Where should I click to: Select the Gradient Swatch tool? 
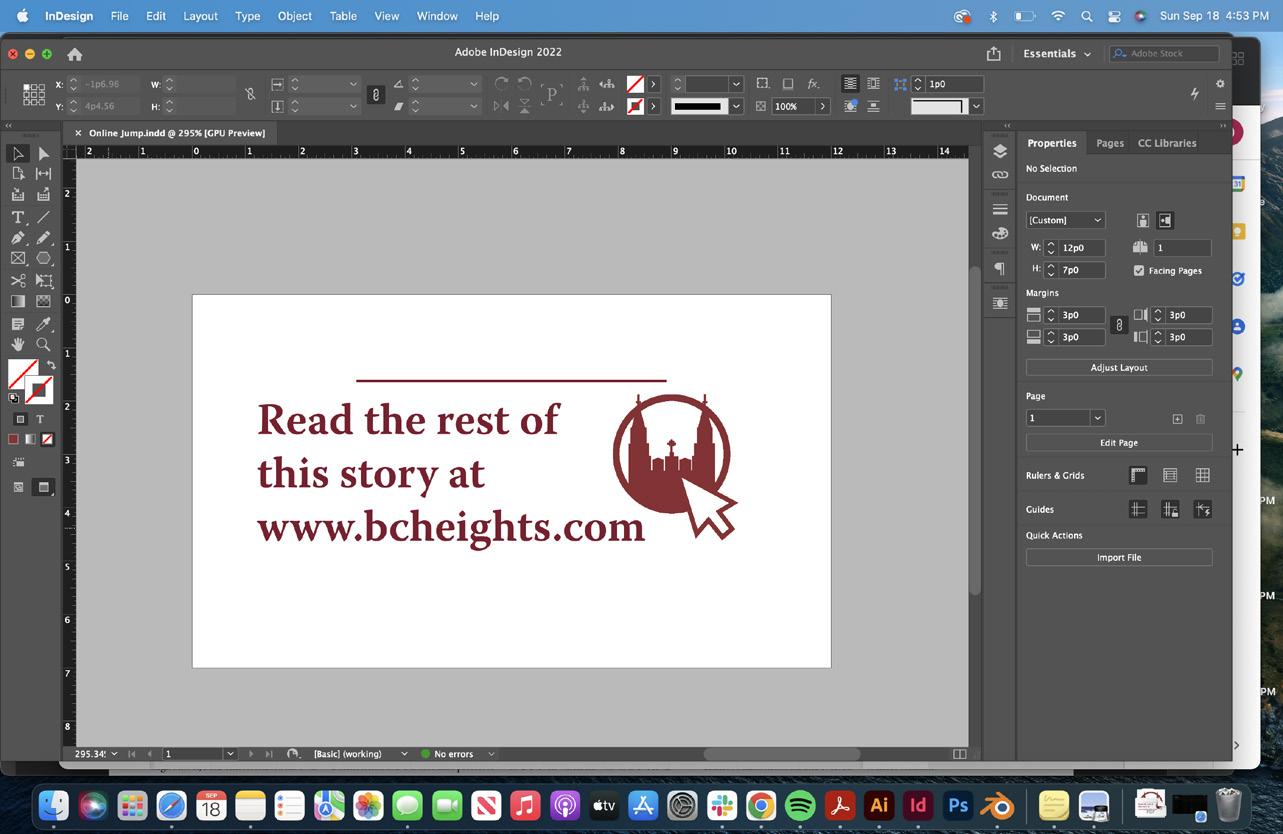[x=18, y=302]
